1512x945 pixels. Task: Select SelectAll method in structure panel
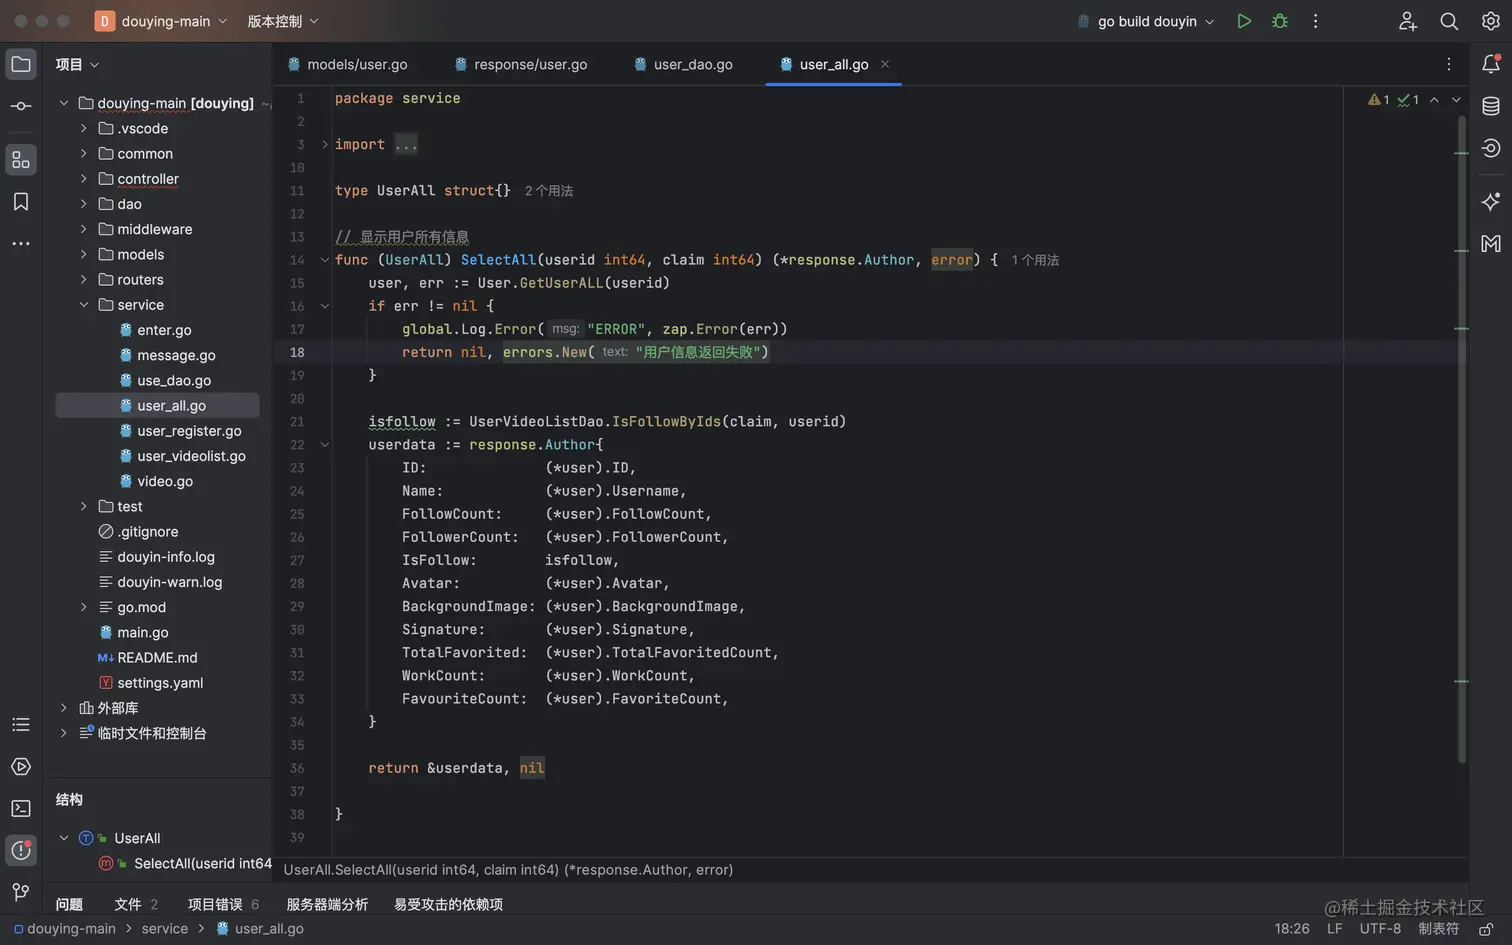[185, 863]
